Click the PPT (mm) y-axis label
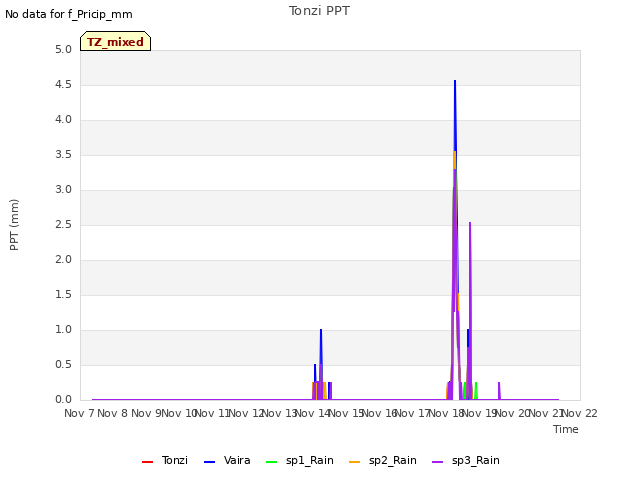 14,225
